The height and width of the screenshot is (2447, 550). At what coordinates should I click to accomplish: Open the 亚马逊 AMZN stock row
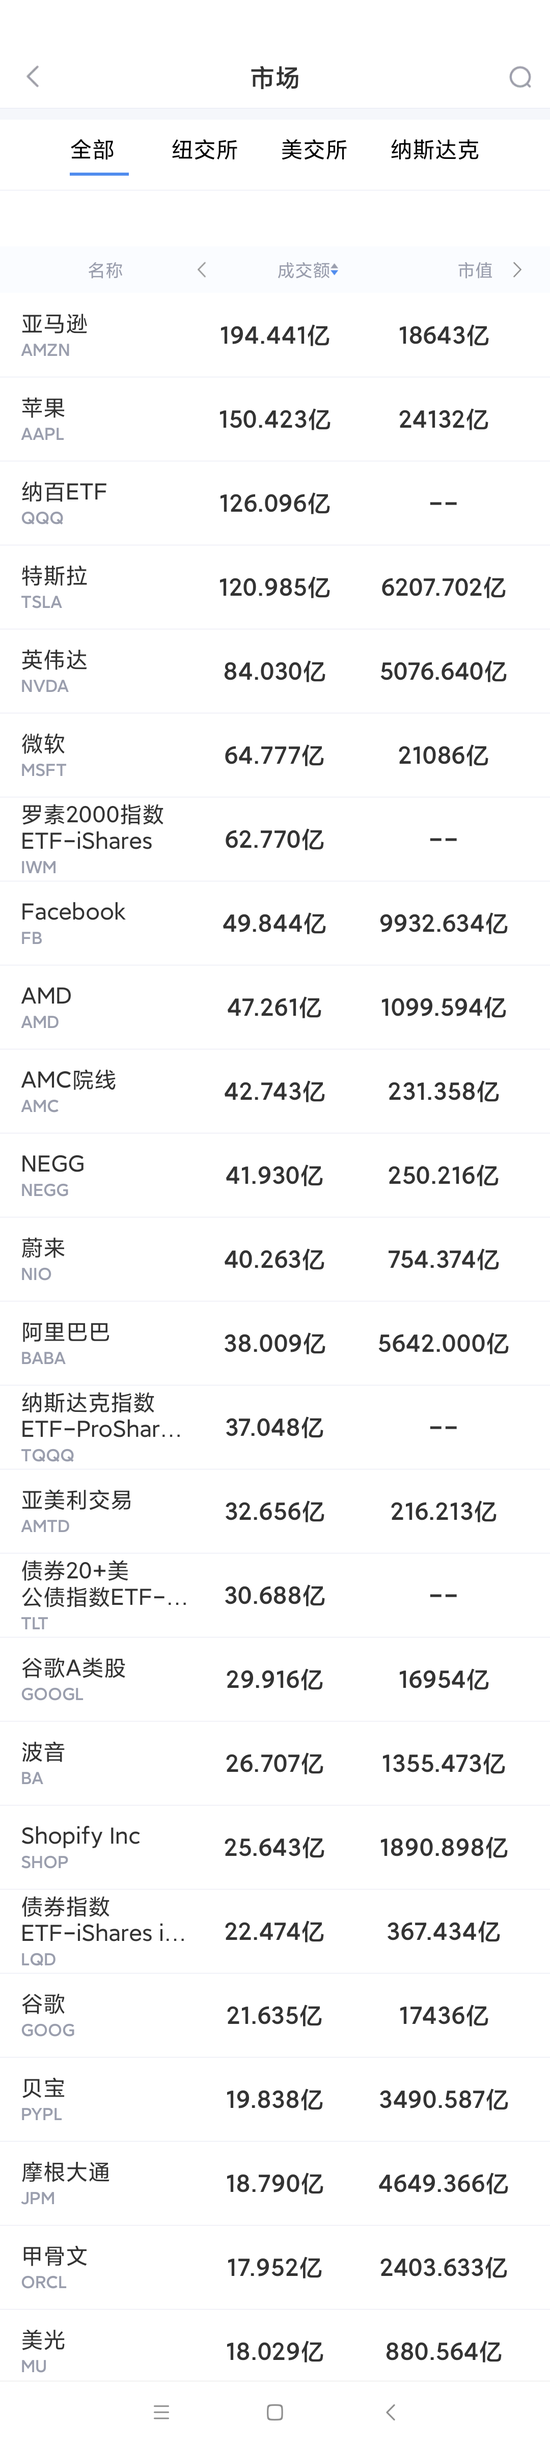pos(275,335)
